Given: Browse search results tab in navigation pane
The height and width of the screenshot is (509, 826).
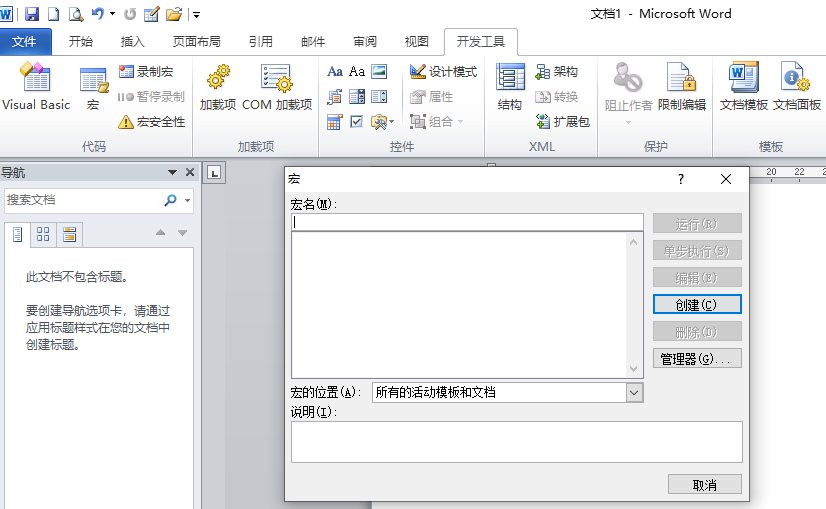Looking at the screenshot, I should tap(69, 234).
